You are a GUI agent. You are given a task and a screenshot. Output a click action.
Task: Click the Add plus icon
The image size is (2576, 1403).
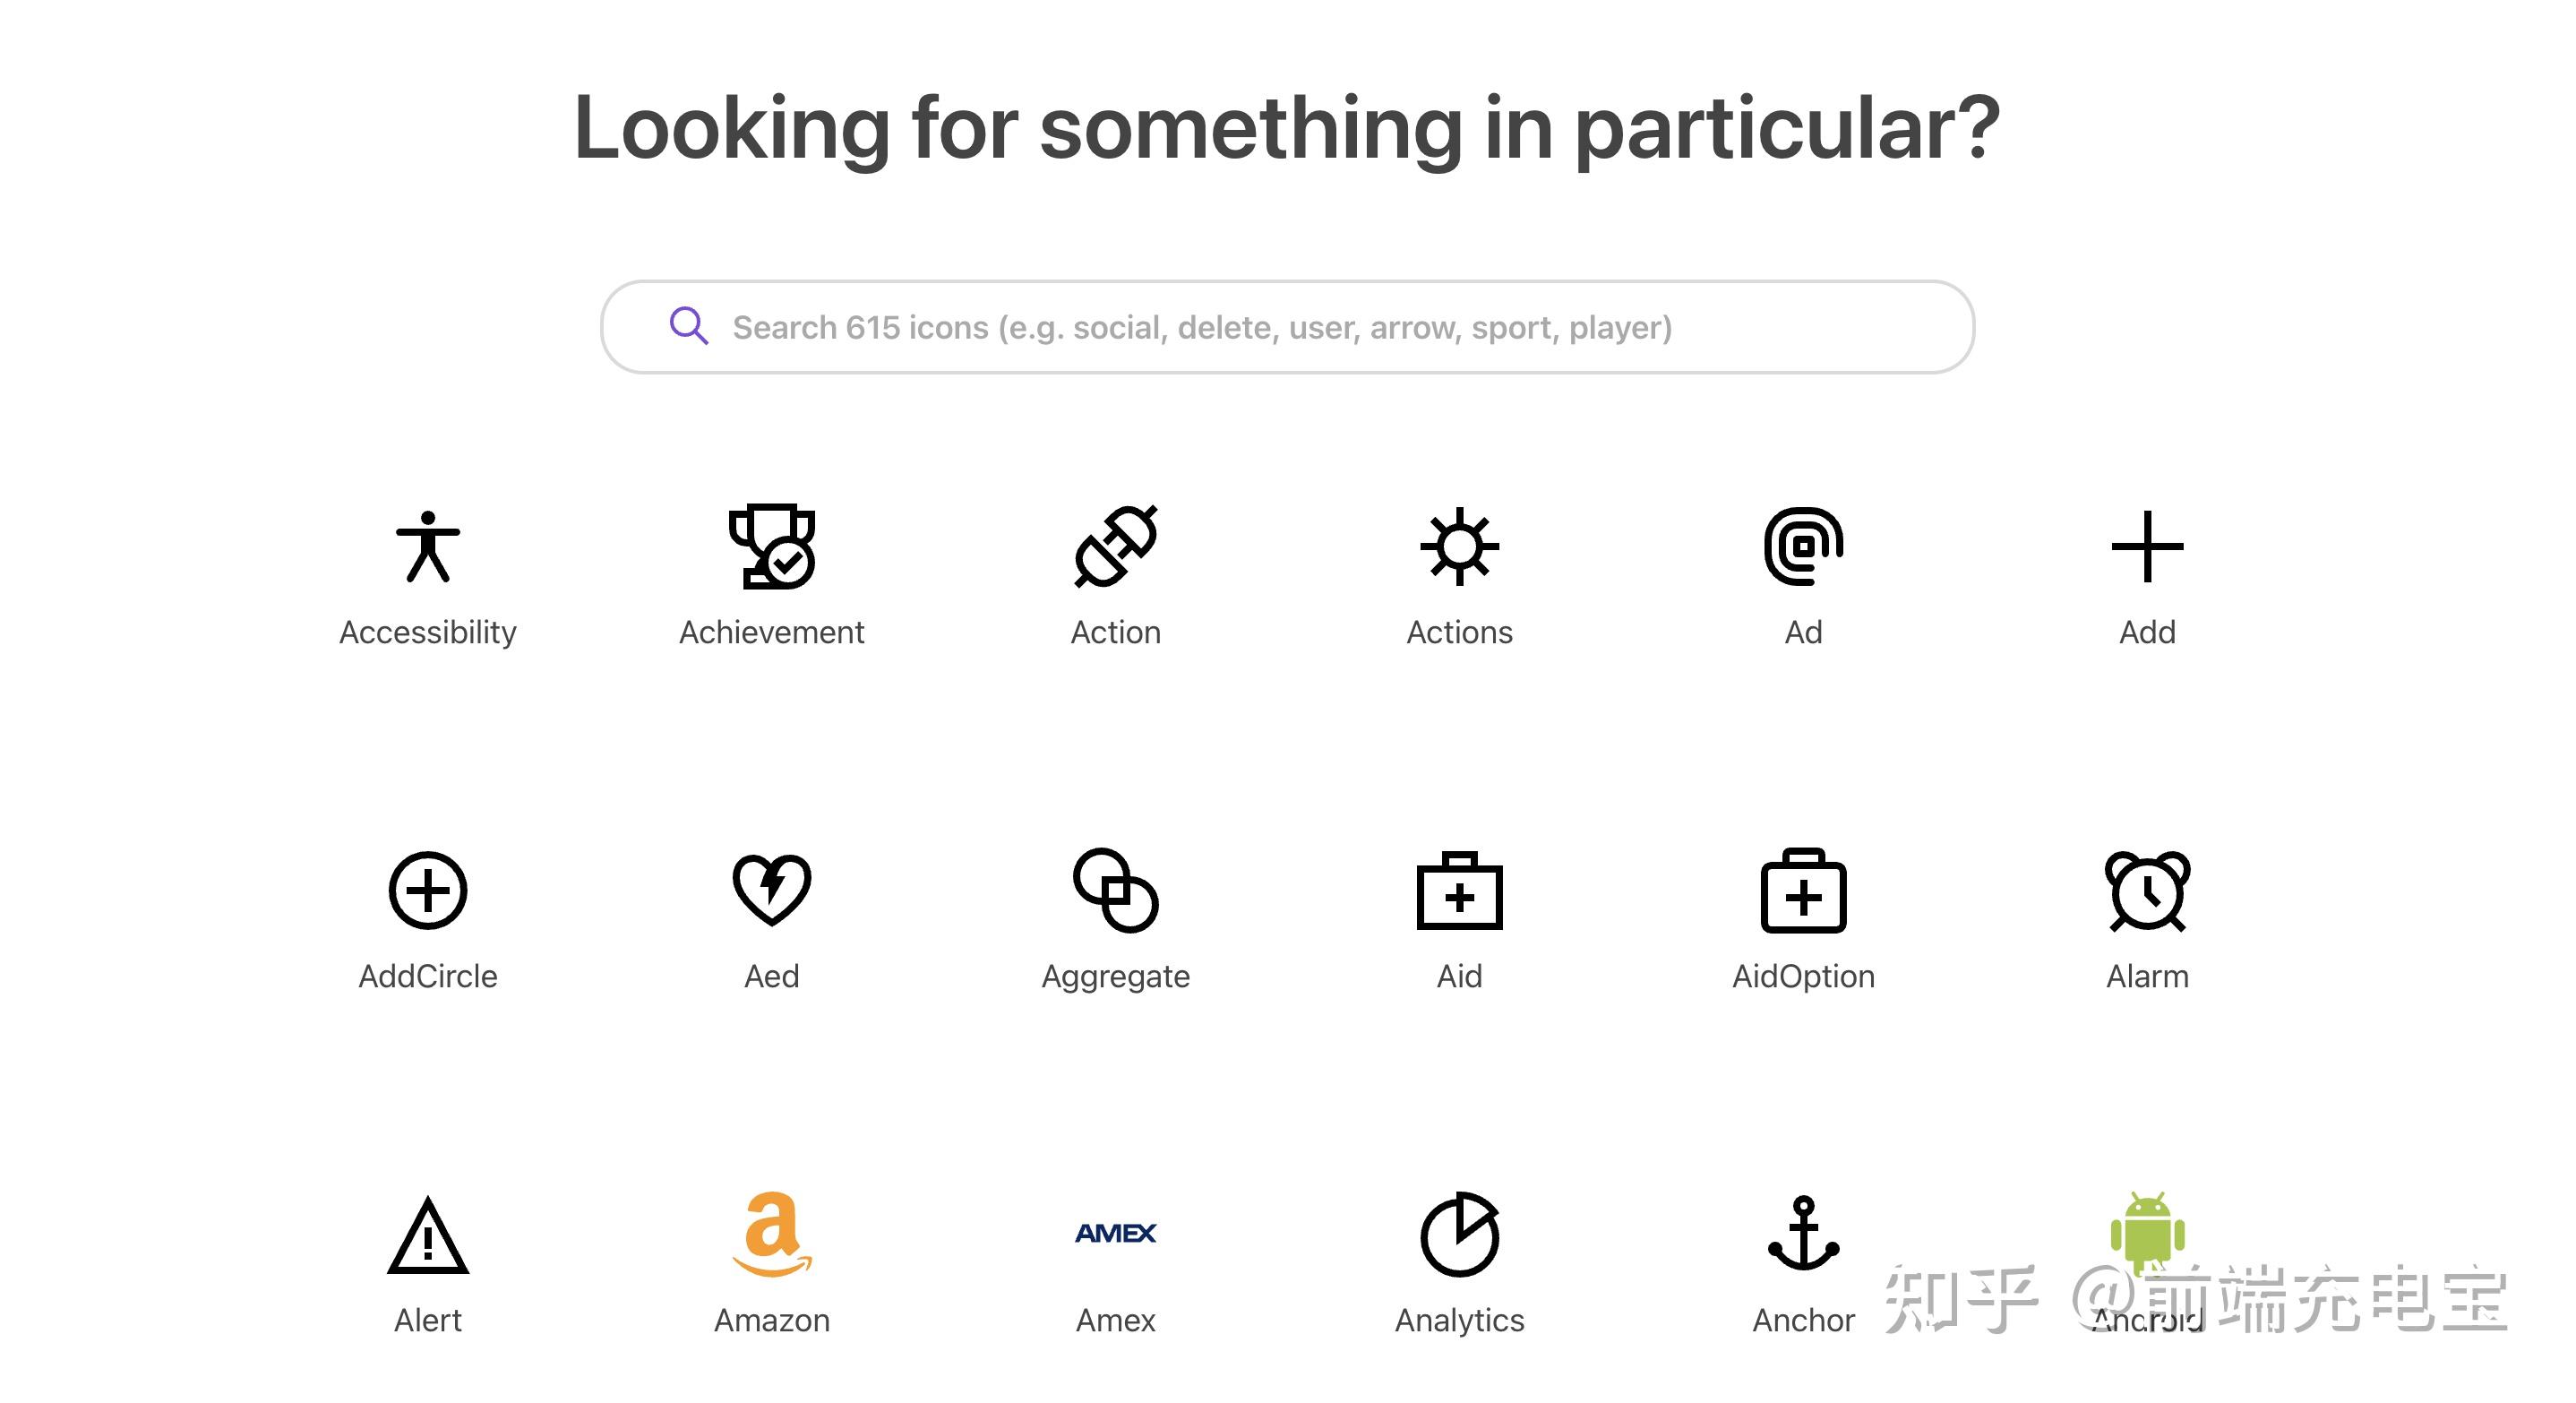pos(2148,546)
